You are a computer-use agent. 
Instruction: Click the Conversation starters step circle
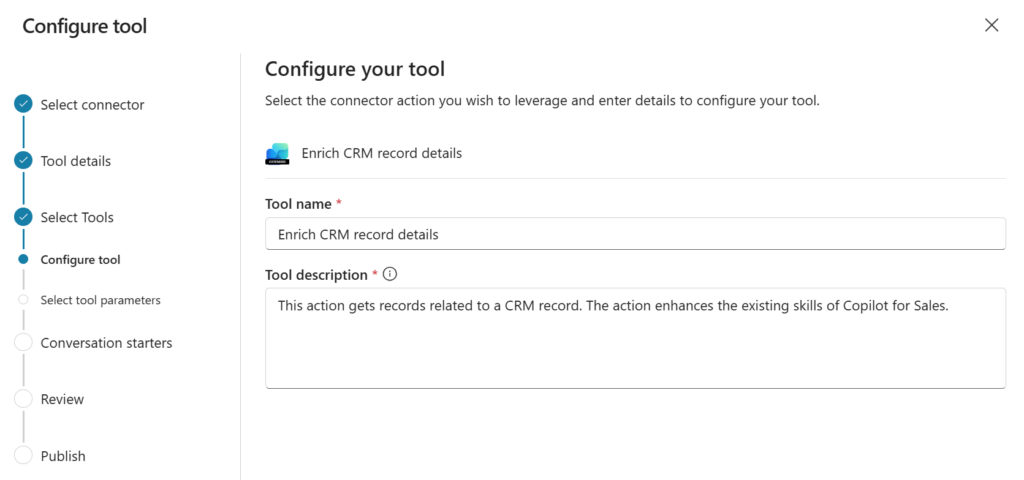point(23,343)
